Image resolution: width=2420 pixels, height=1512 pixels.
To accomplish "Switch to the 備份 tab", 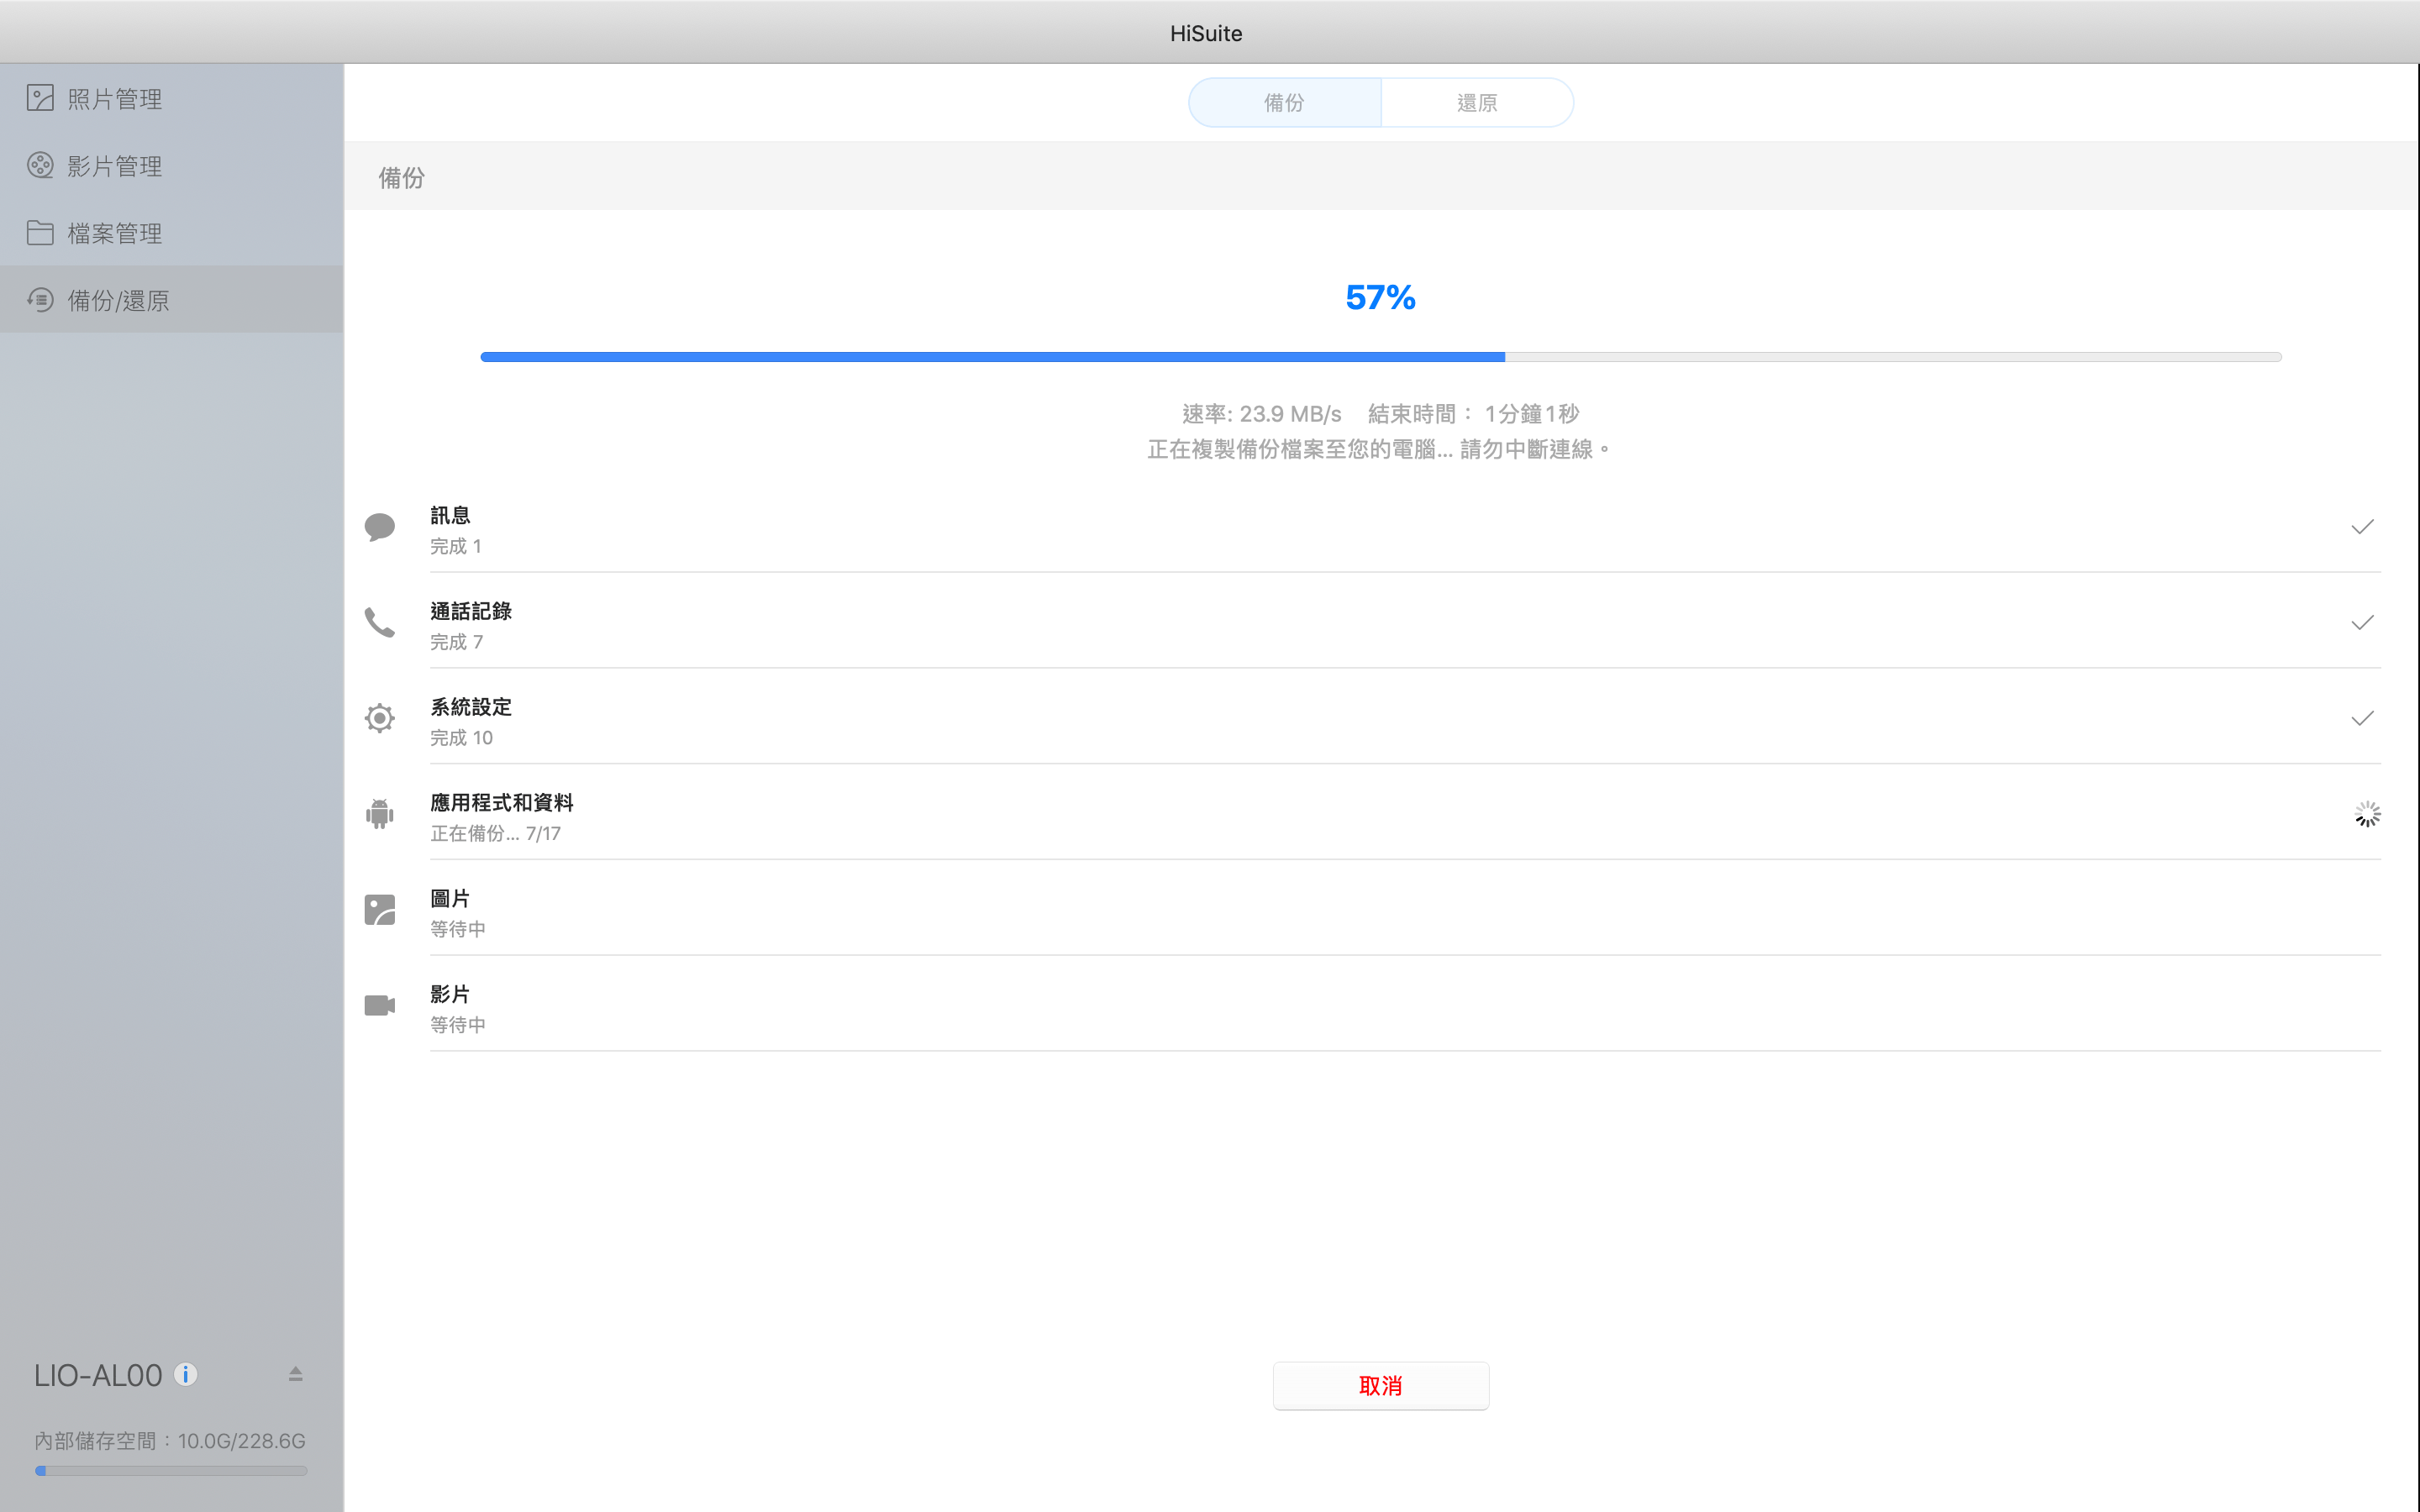I will 1284,102.
